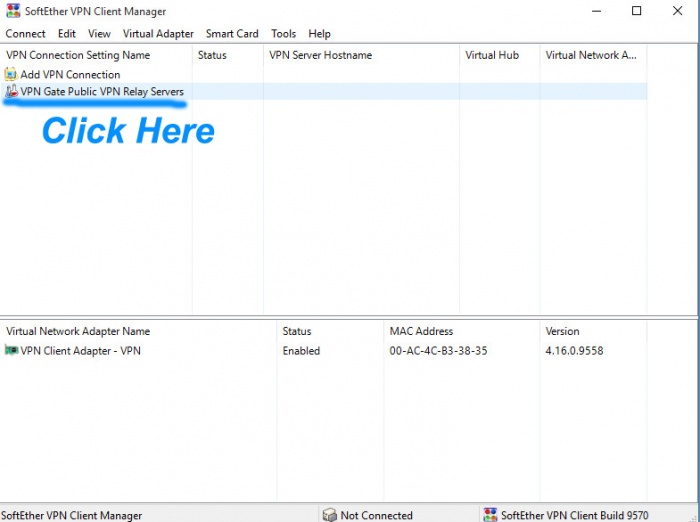The height and width of the screenshot is (522, 700).
Task: Click Not Connected status bar text
Action: tap(376, 515)
